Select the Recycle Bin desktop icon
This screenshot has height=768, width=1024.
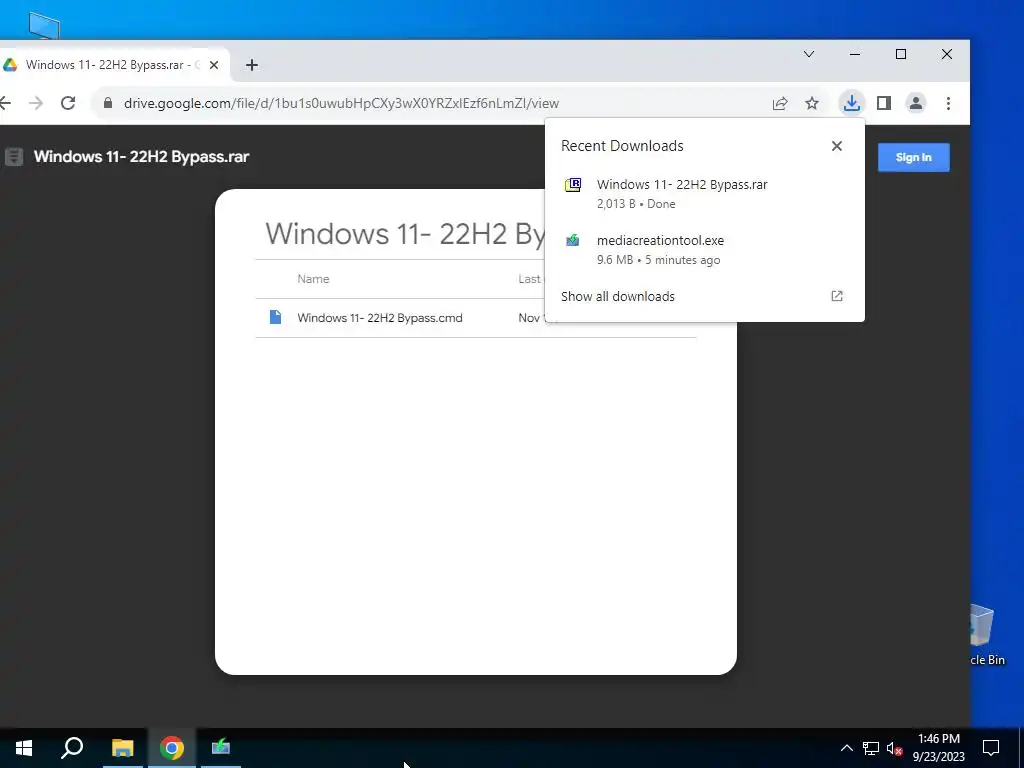986,635
